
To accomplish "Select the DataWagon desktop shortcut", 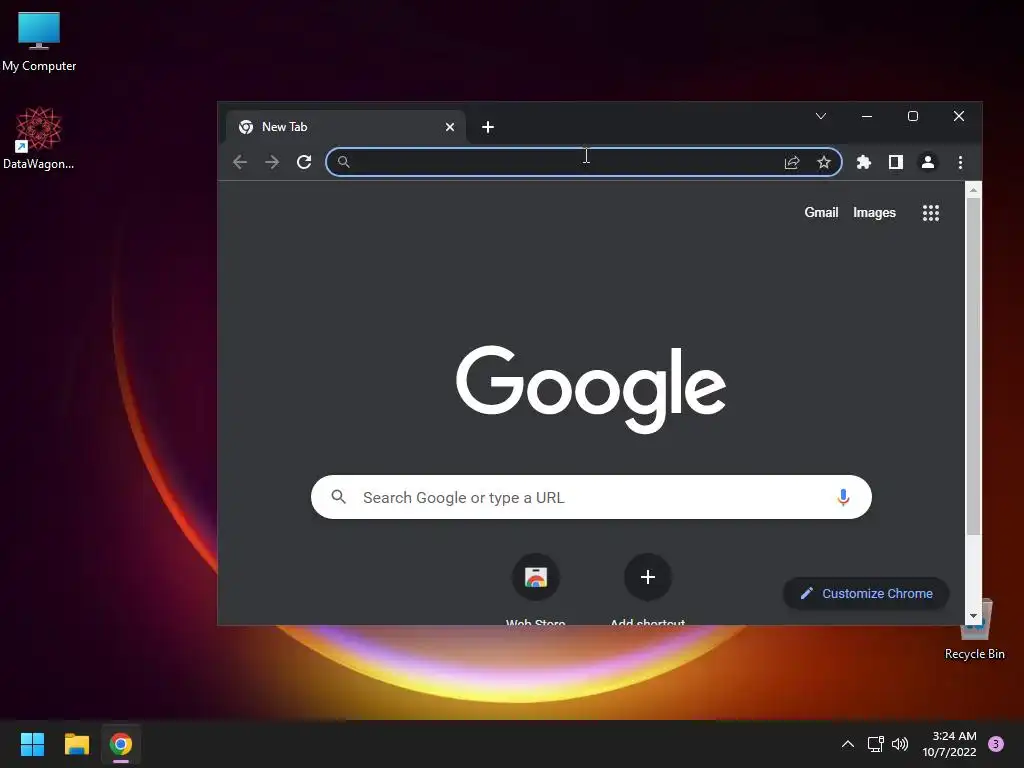I will (39, 138).
